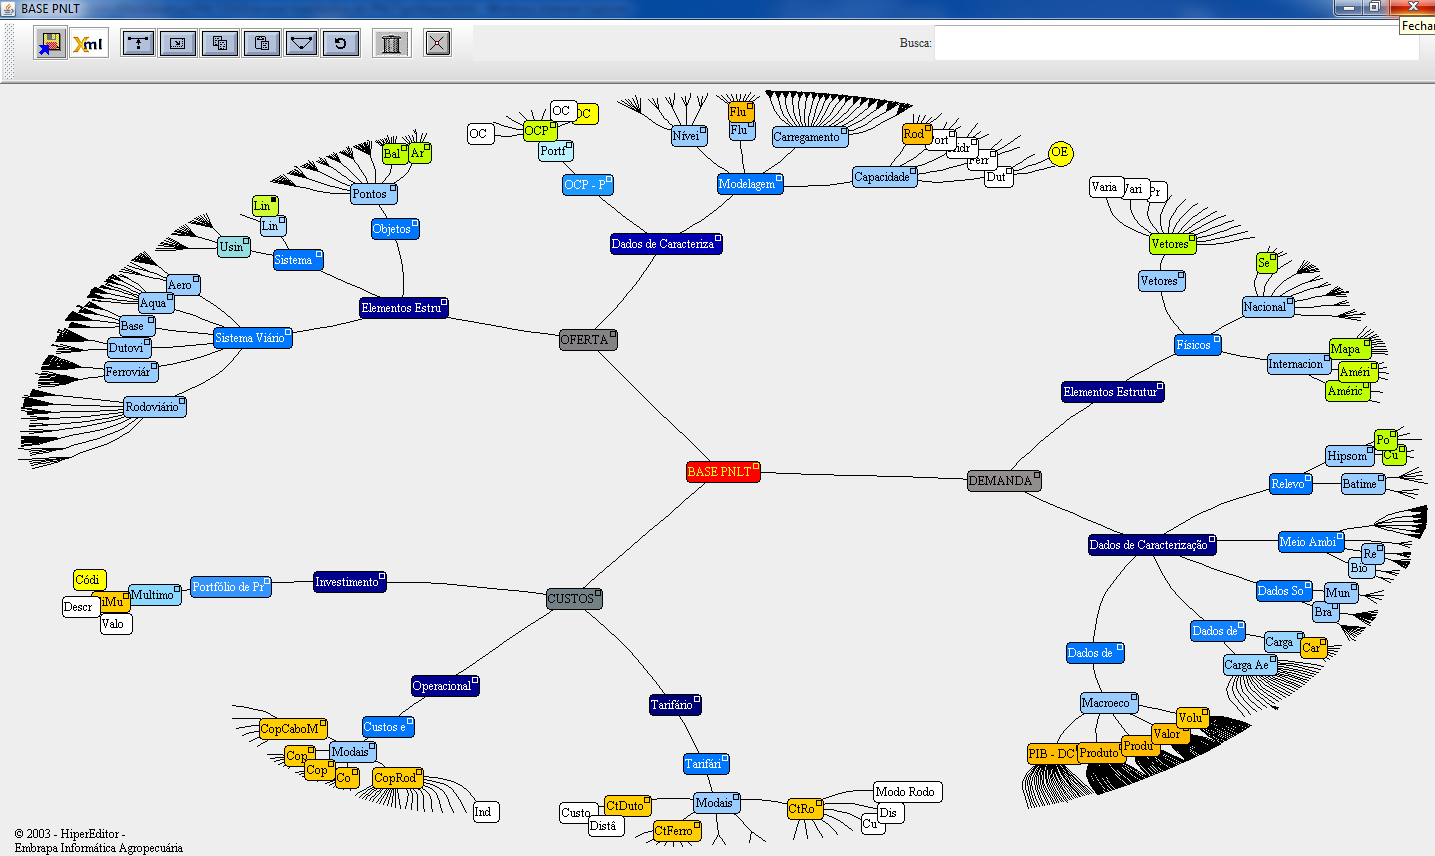This screenshot has height=856, width=1435.
Task: Click the XML export icon
Action: coord(89,43)
